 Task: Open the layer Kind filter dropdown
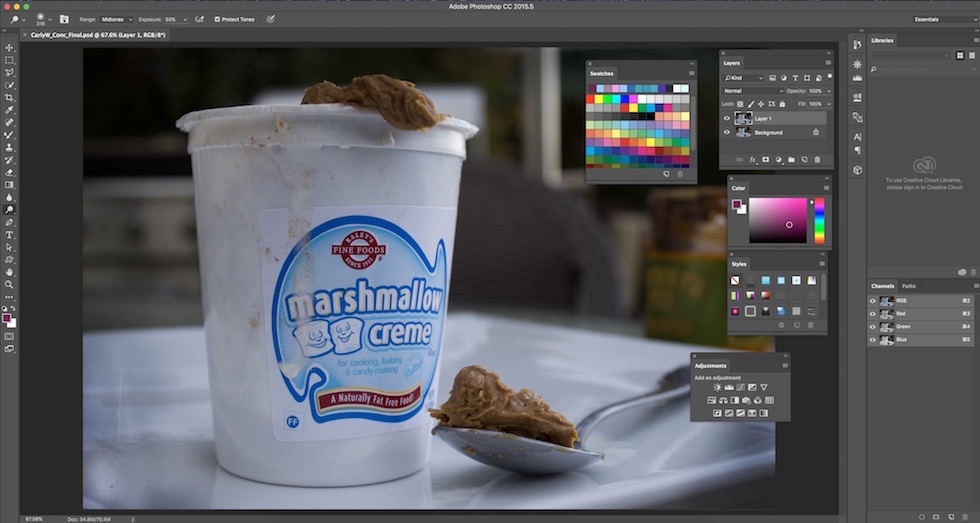pos(743,78)
